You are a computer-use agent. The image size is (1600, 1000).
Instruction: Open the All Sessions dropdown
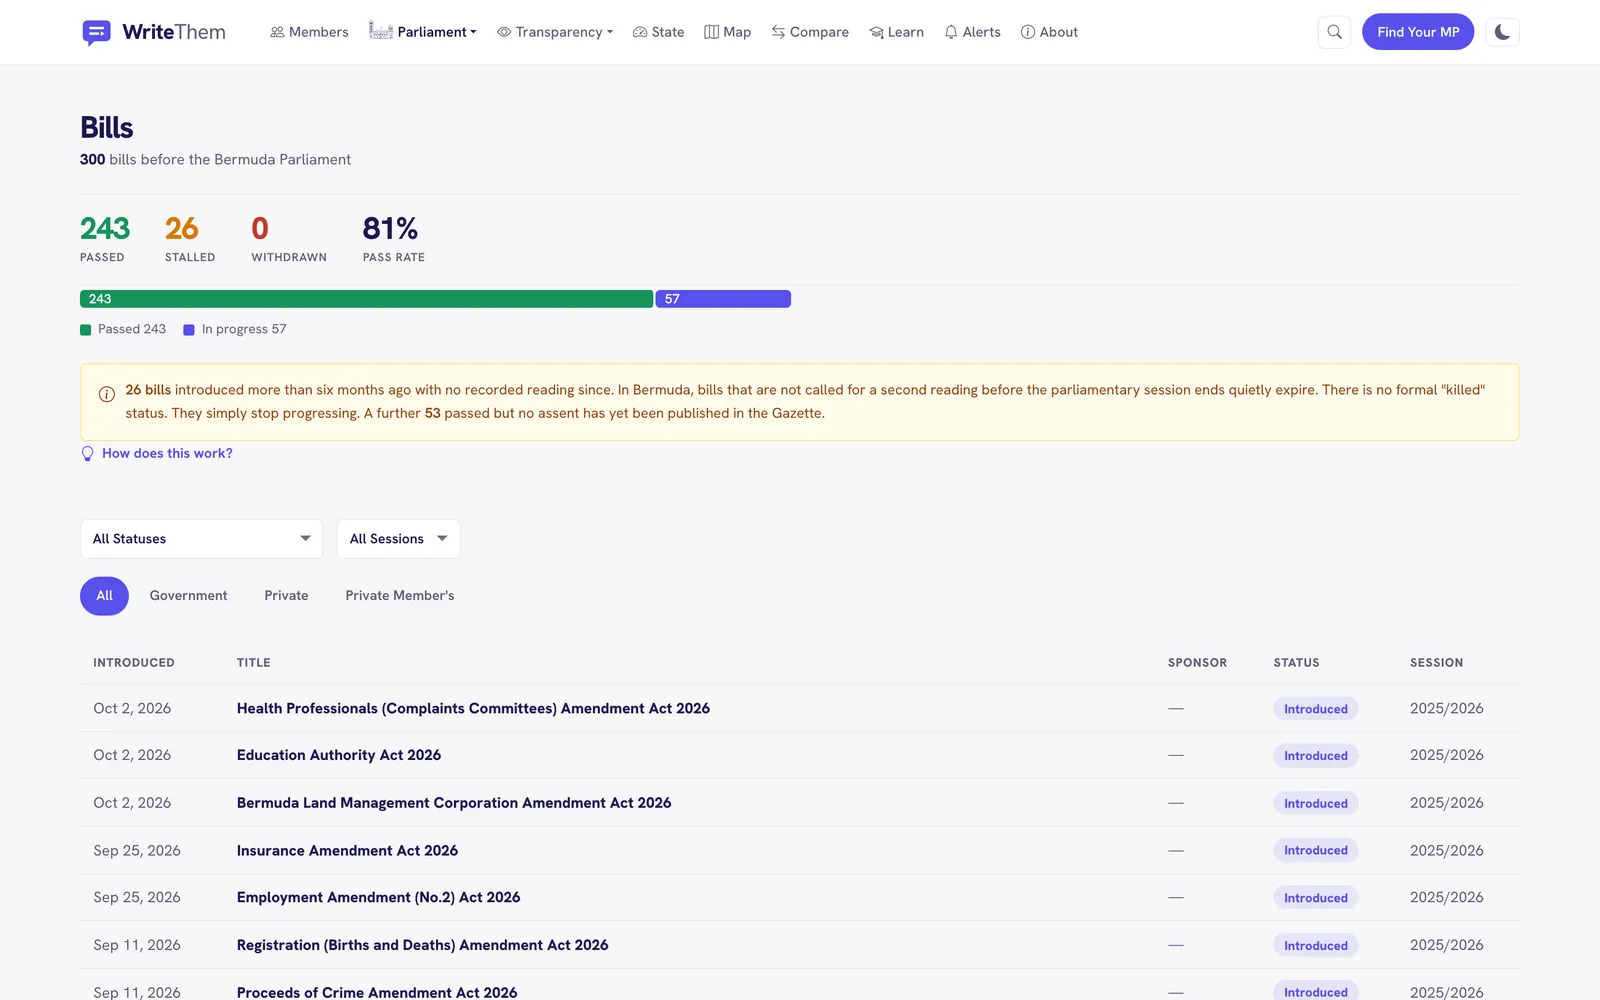(x=398, y=539)
